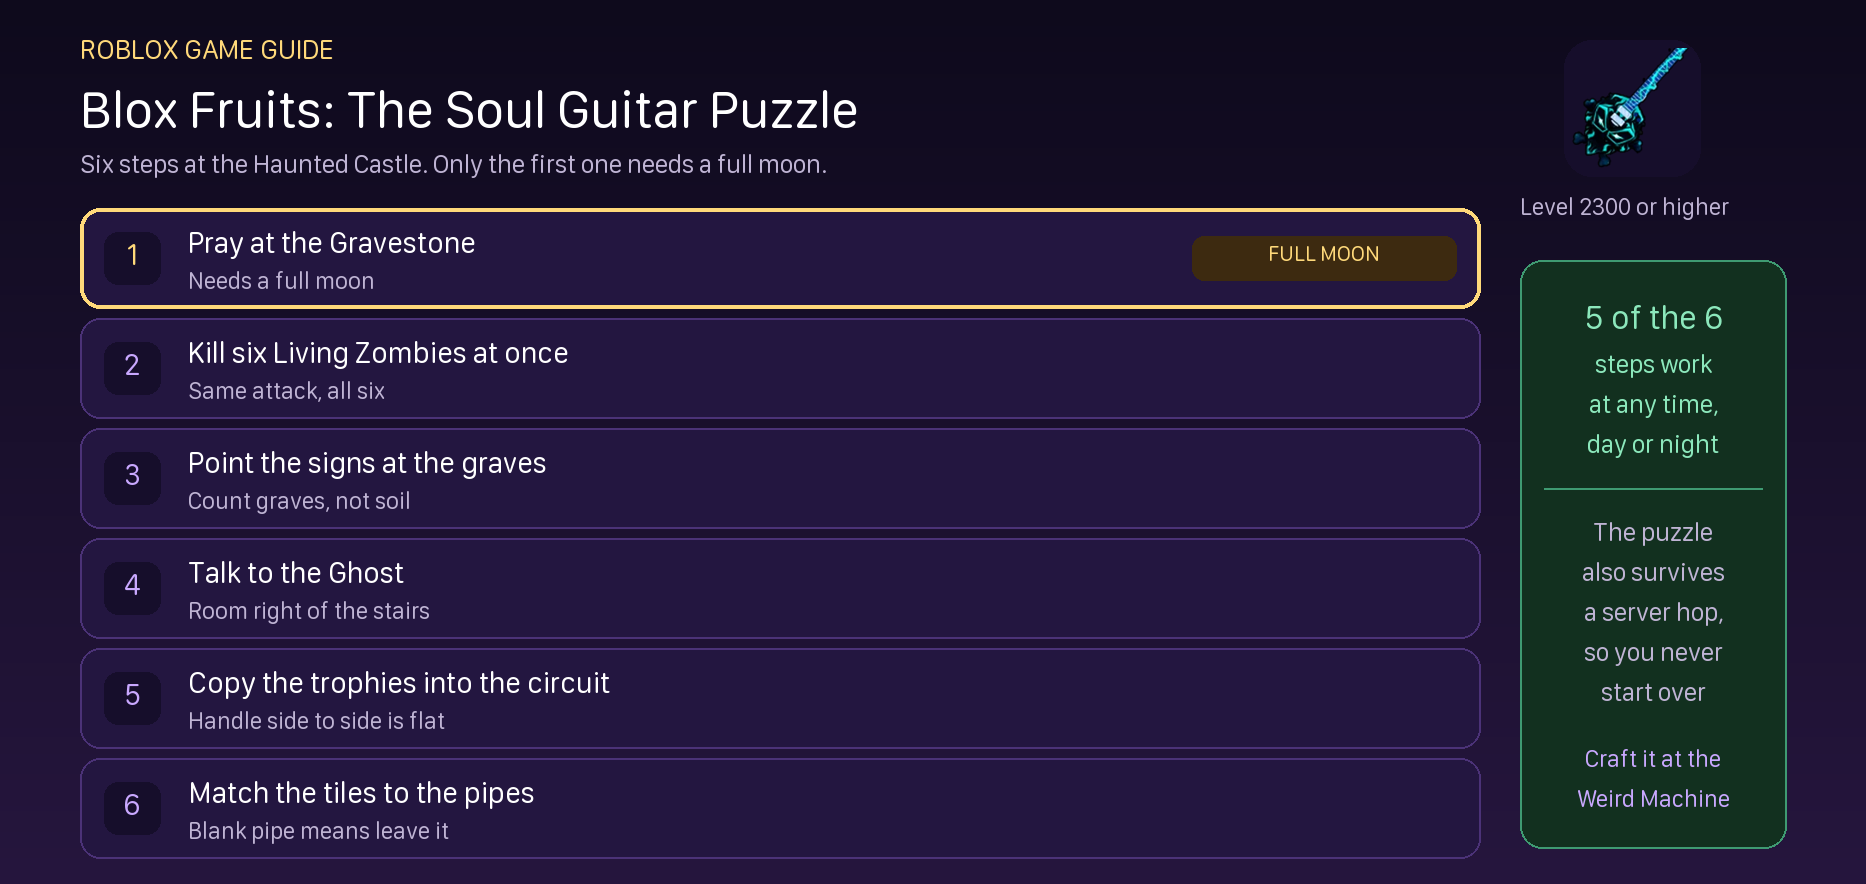Open the Point the signs at graves step
Viewport: 1866px width, 884px height.
pyautogui.click(x=780, y=479)
